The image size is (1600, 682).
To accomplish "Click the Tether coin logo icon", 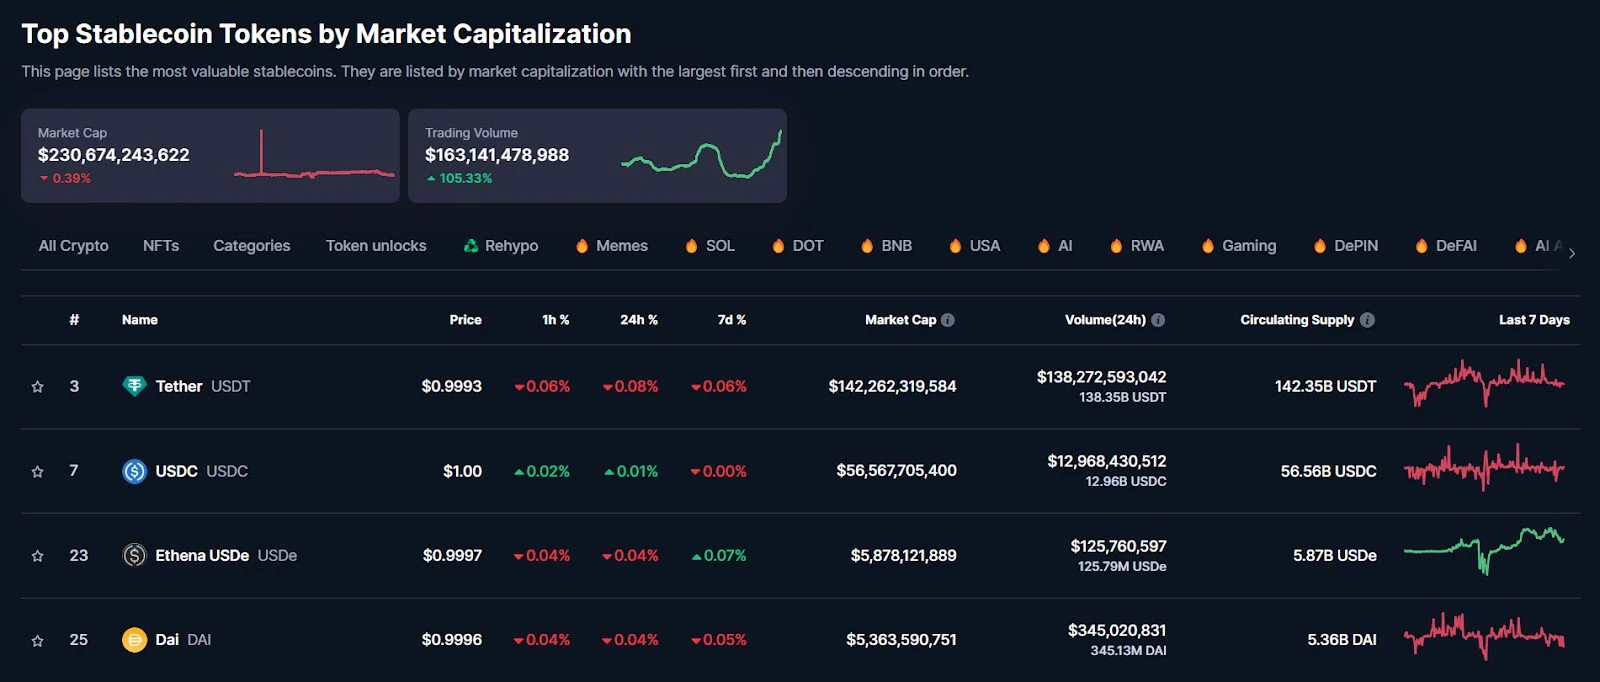I will 134,386.
